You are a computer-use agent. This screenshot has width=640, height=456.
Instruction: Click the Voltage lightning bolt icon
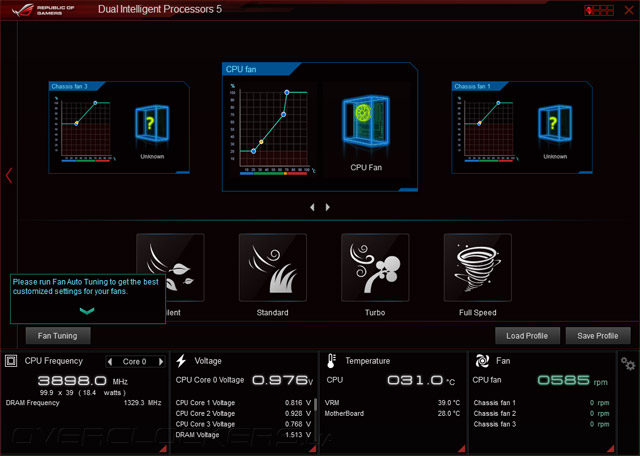point(181,361)
